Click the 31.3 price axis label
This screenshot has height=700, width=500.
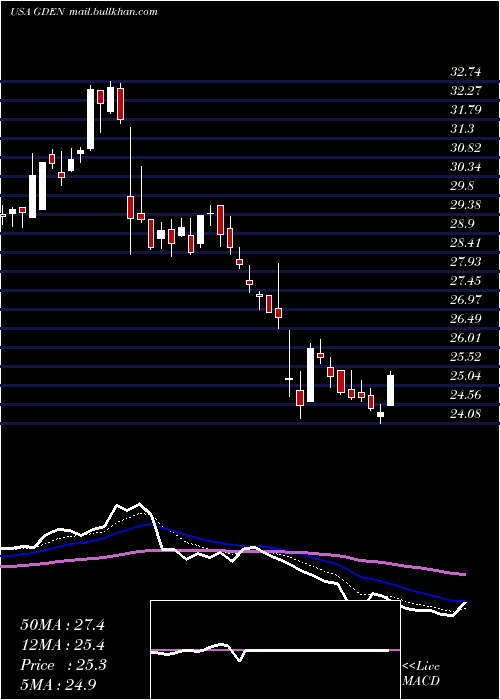pyautogui.click(x=462, y=129)
